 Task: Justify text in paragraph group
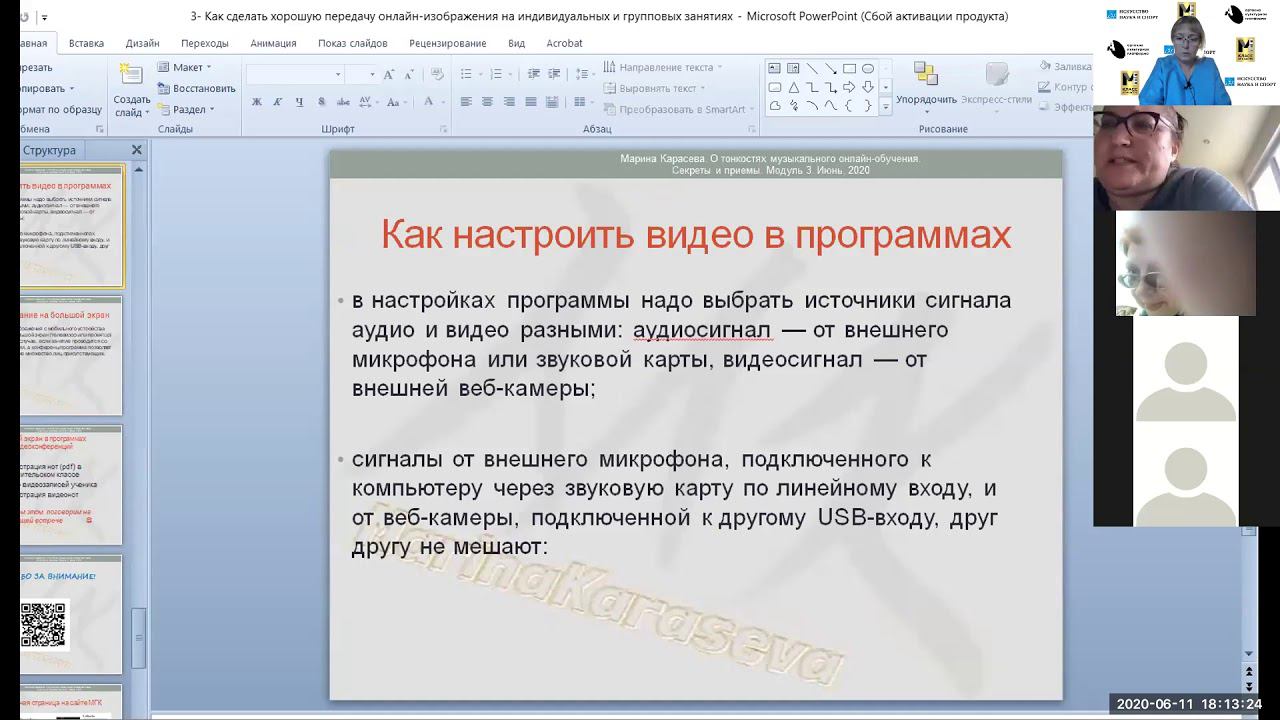(531, 101)
